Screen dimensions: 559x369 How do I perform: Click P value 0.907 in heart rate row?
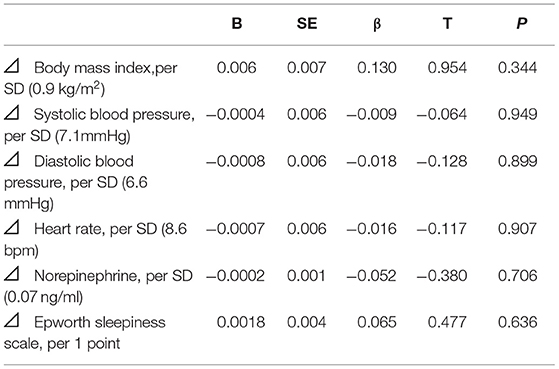517,229
